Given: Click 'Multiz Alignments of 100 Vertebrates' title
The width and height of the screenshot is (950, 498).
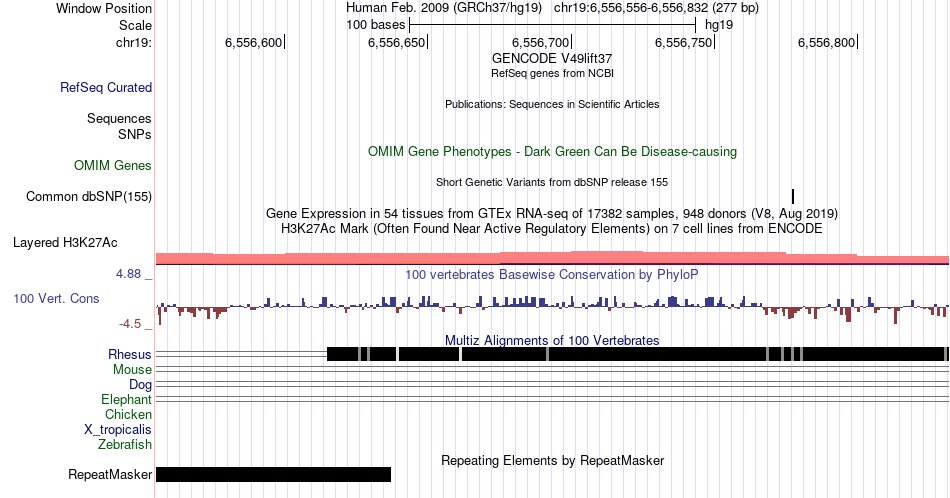Looking at the screenshot, I should [x=552, y=340].
